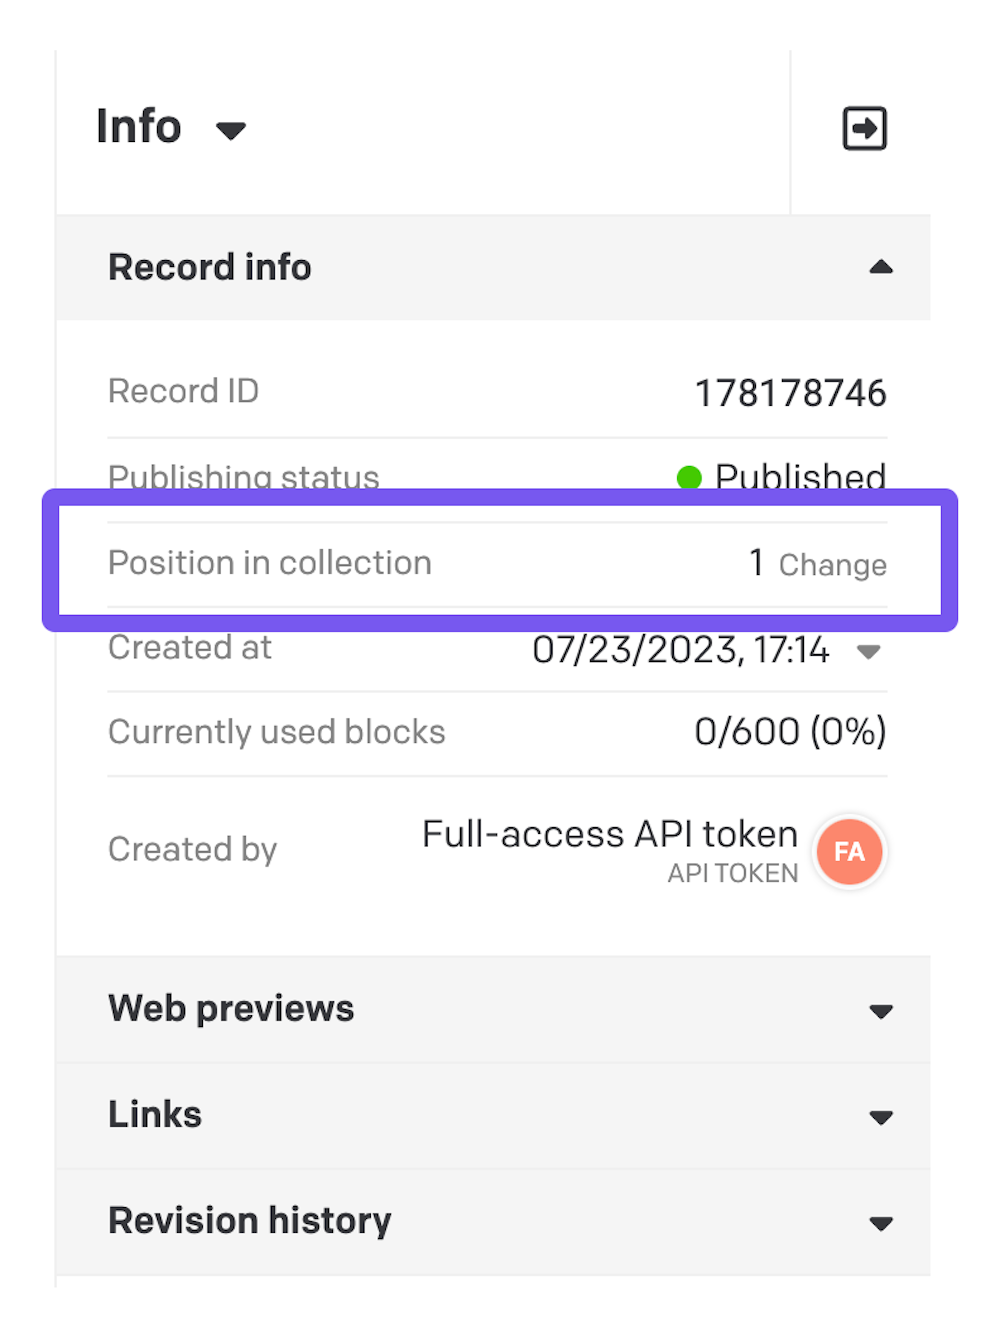Viewport: 1000px width, 1338px height.
Task: Click the Info panel heading
Action: (x=139, y=127)
